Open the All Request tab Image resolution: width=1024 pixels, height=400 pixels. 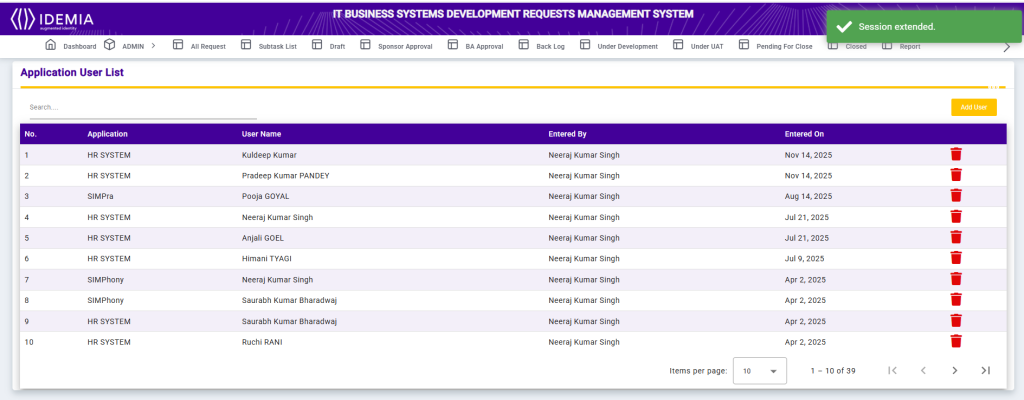pos(207,46)
